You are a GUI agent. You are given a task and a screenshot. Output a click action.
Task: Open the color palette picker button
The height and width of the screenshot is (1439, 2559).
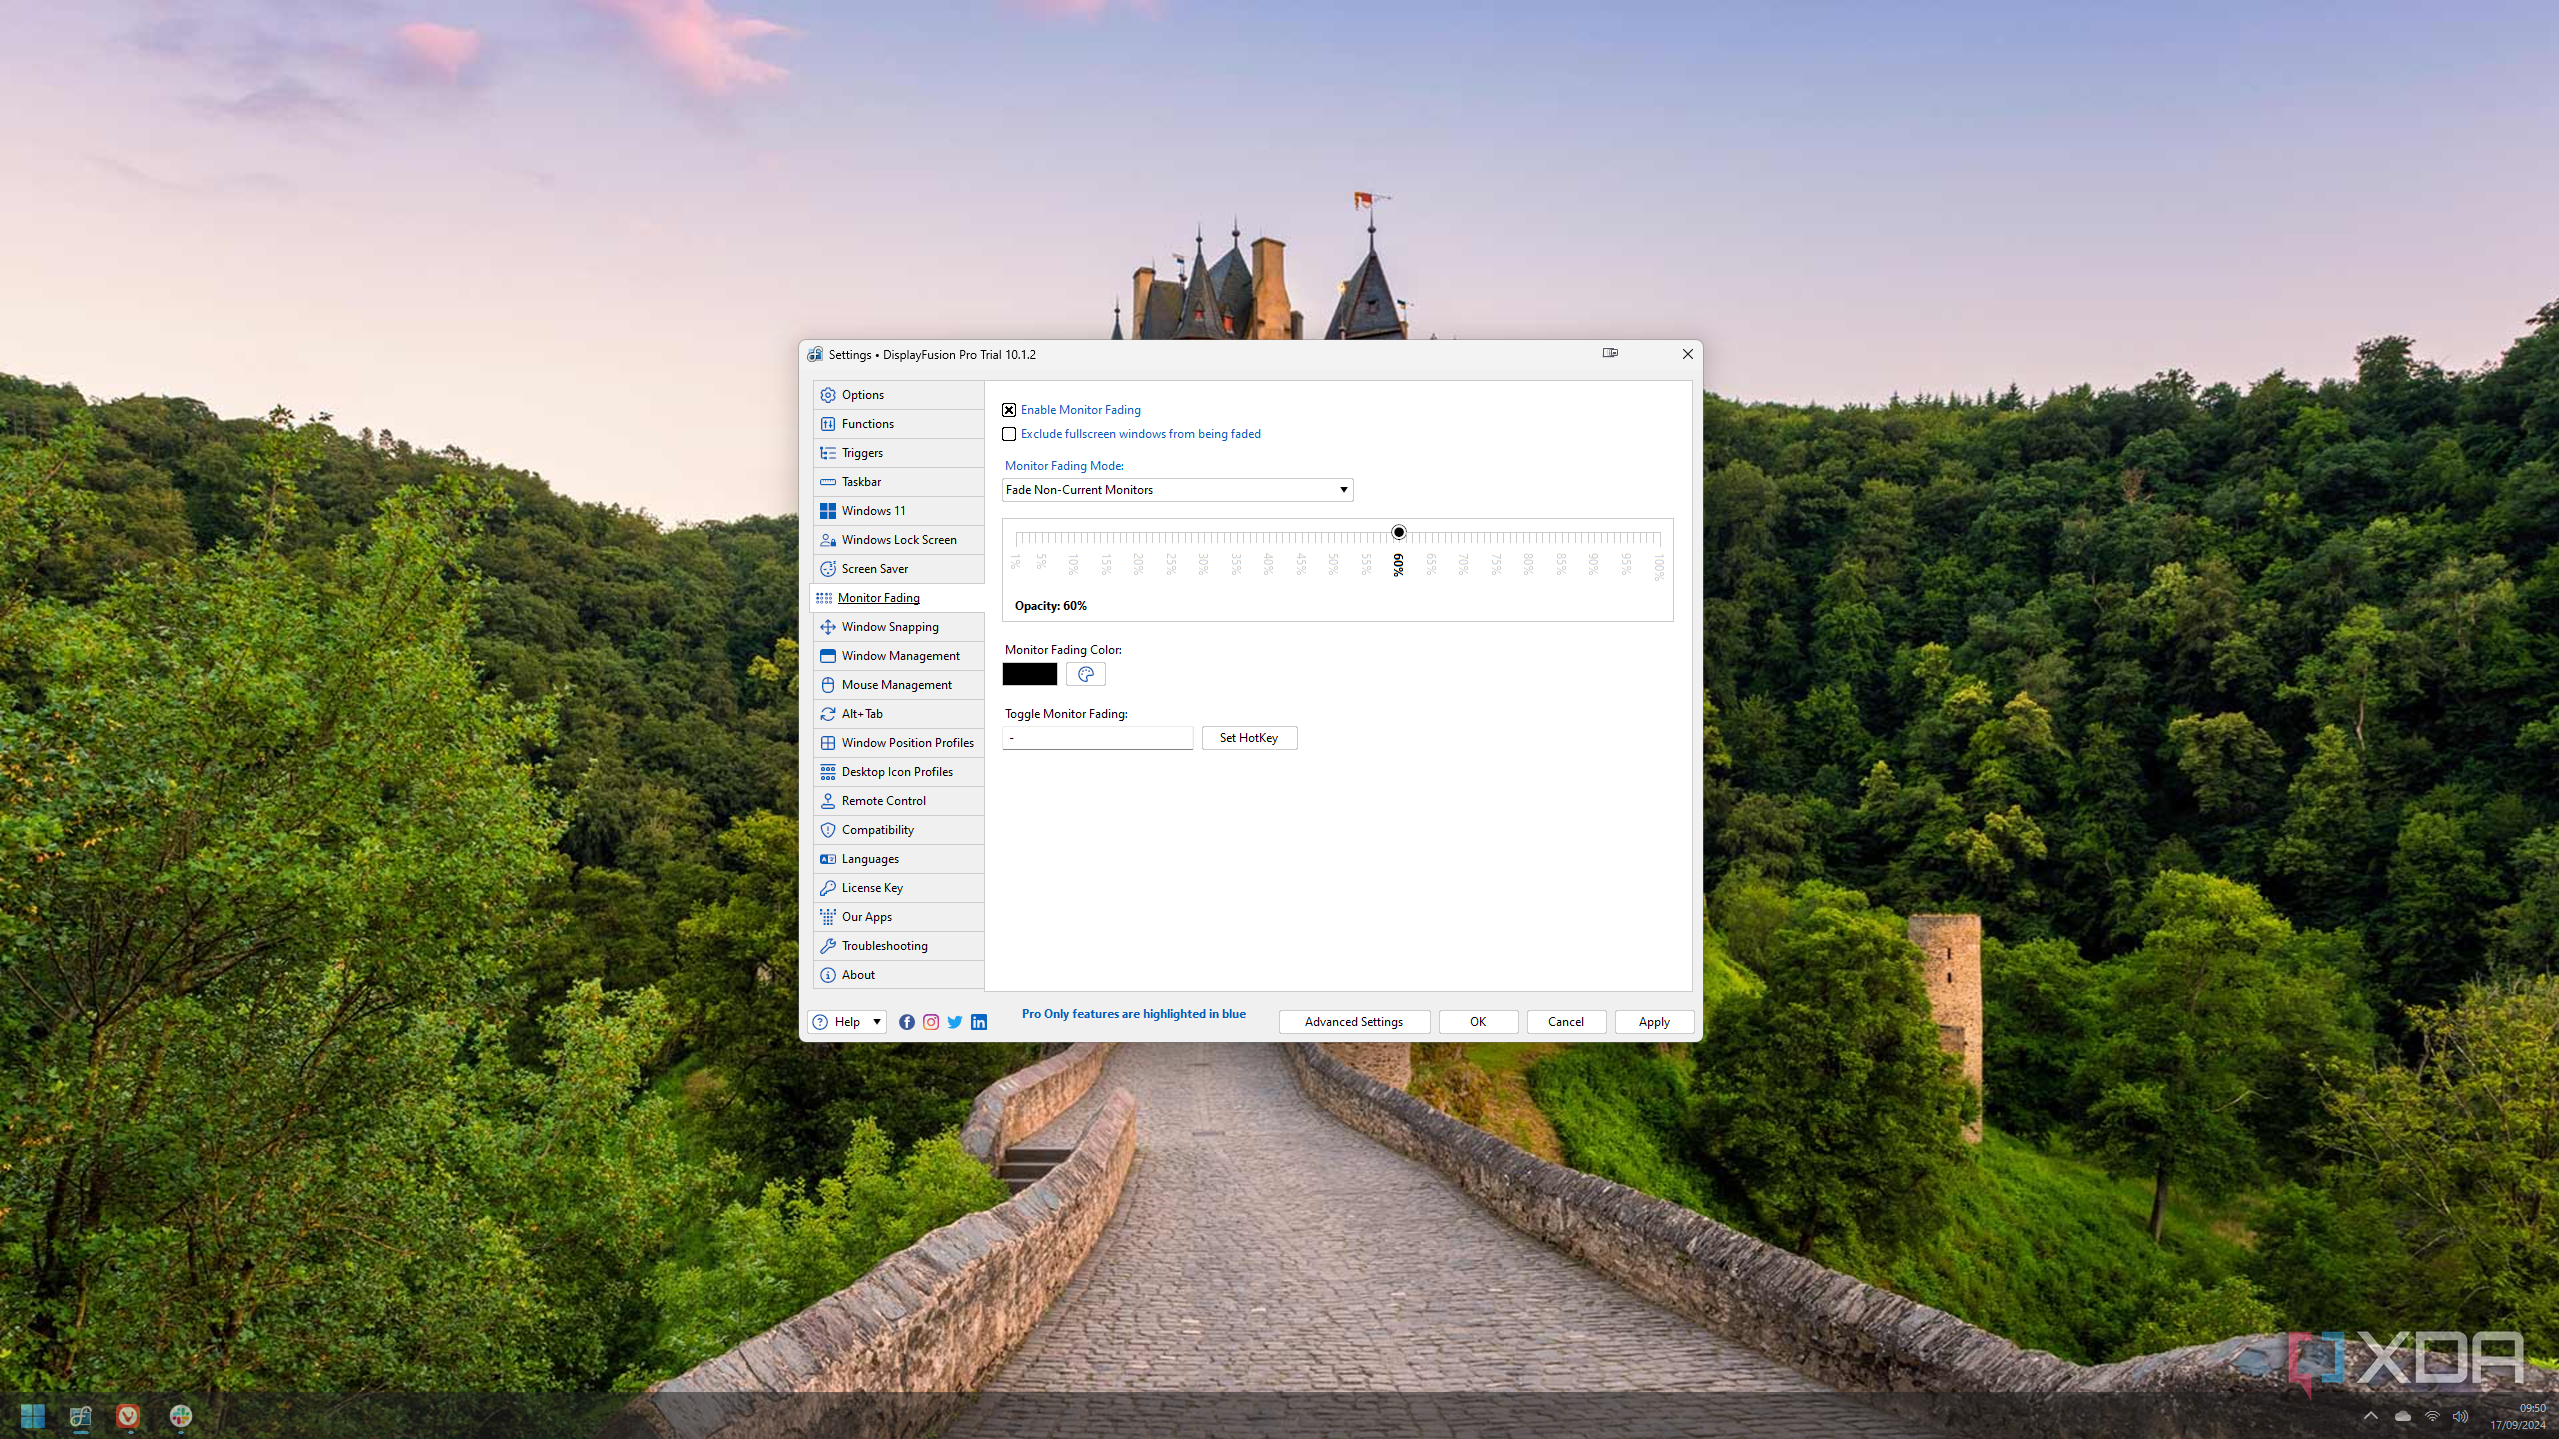click(x=1085, y=674)
